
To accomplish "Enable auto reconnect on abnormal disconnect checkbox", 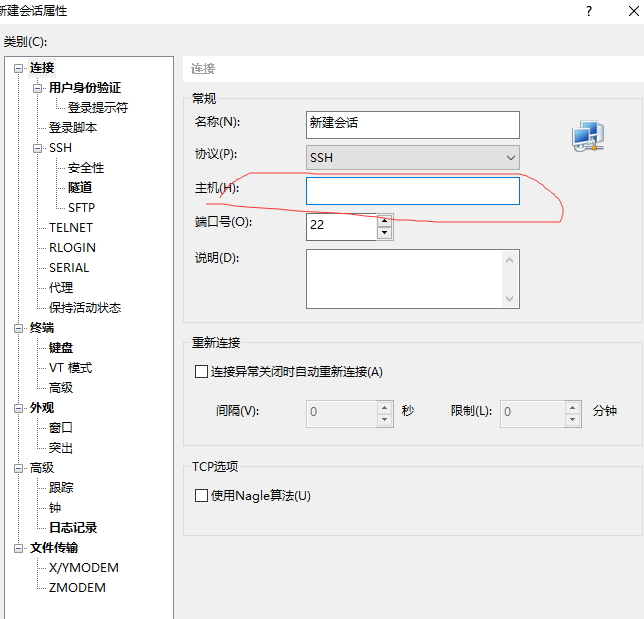I will coord(201,372).
